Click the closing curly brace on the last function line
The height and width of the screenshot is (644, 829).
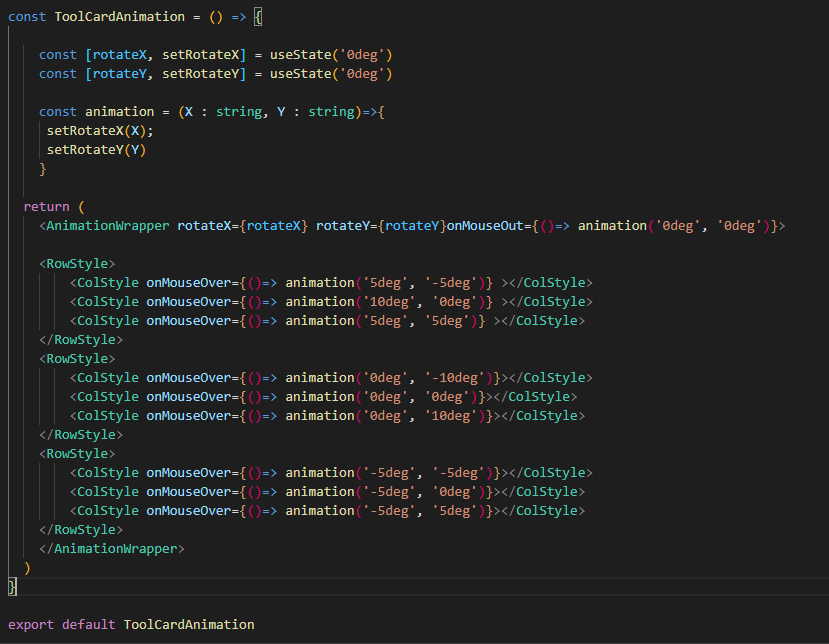(x=12, y=587)
